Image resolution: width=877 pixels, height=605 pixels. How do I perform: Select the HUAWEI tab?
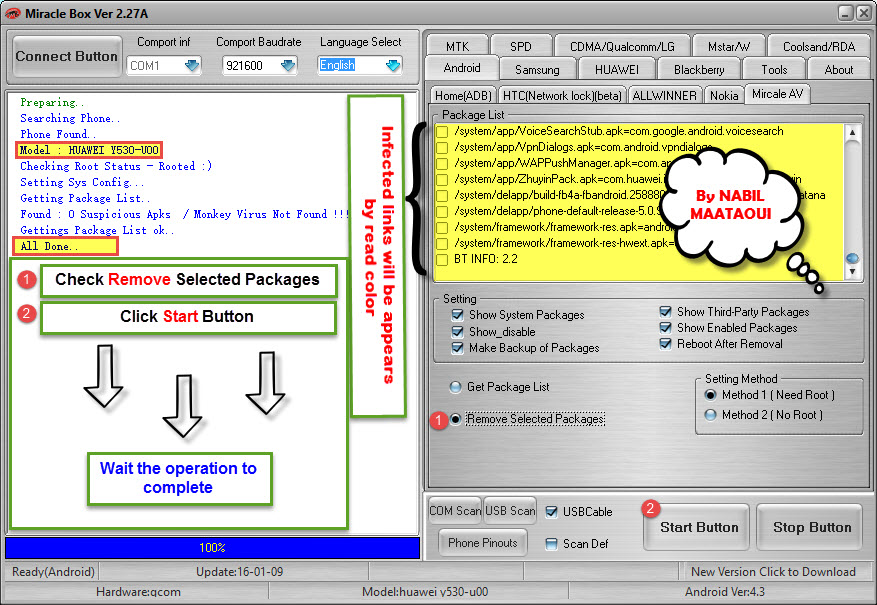(616, 70)
